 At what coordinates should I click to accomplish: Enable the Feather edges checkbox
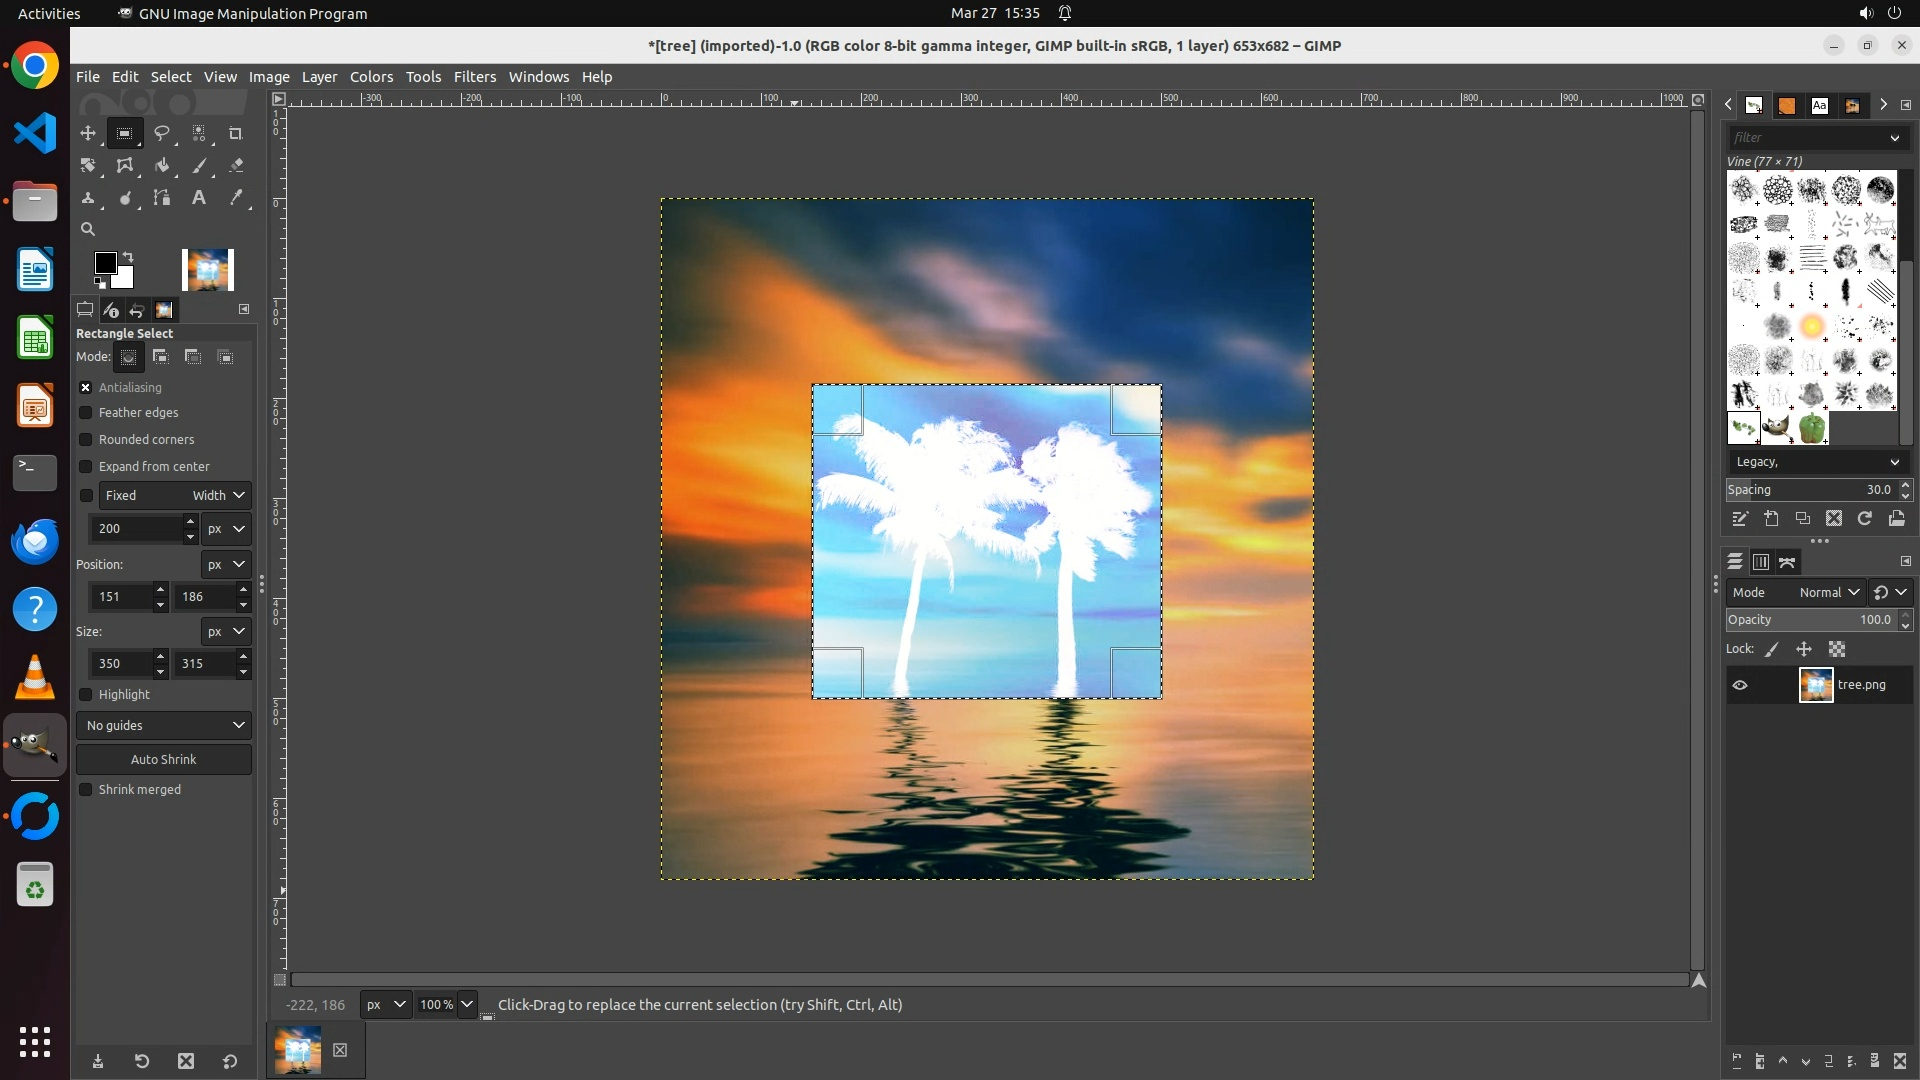click(x=86, y=413)
